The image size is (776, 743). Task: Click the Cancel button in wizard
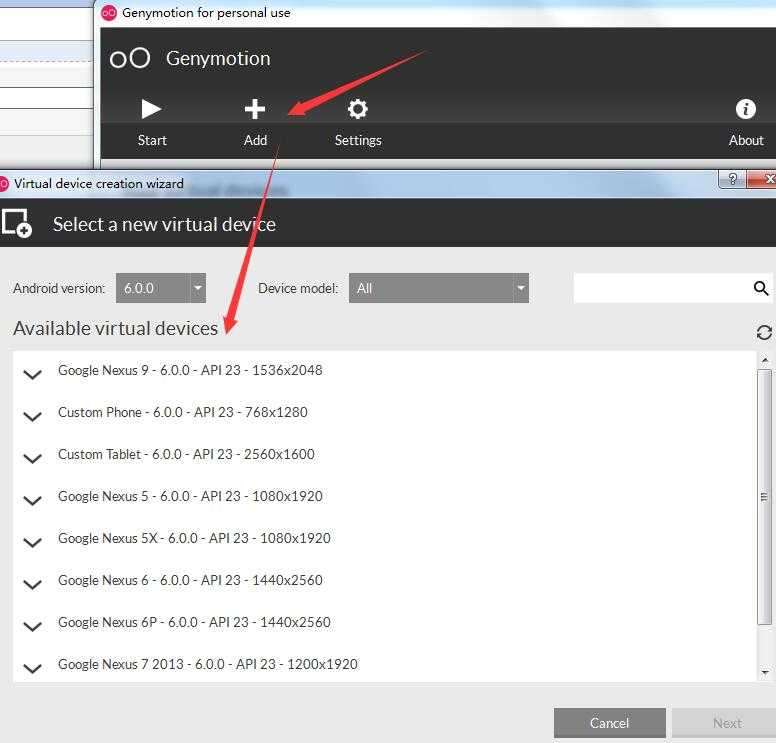[x=610, y=723]
